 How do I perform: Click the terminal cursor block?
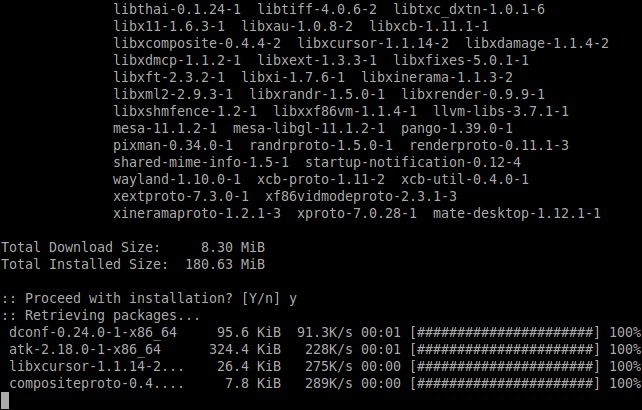pyautogui.click(x=6, y=400)
